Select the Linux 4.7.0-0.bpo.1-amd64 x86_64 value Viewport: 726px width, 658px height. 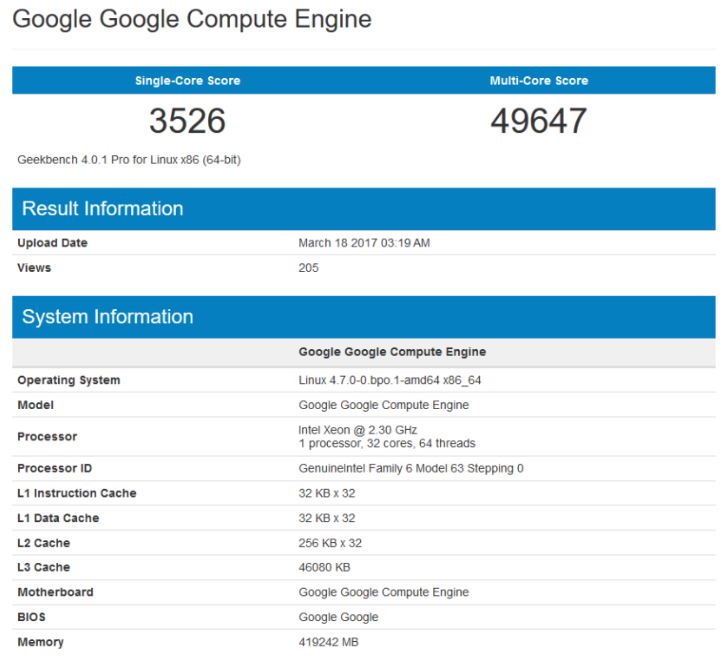pos(390,380)
